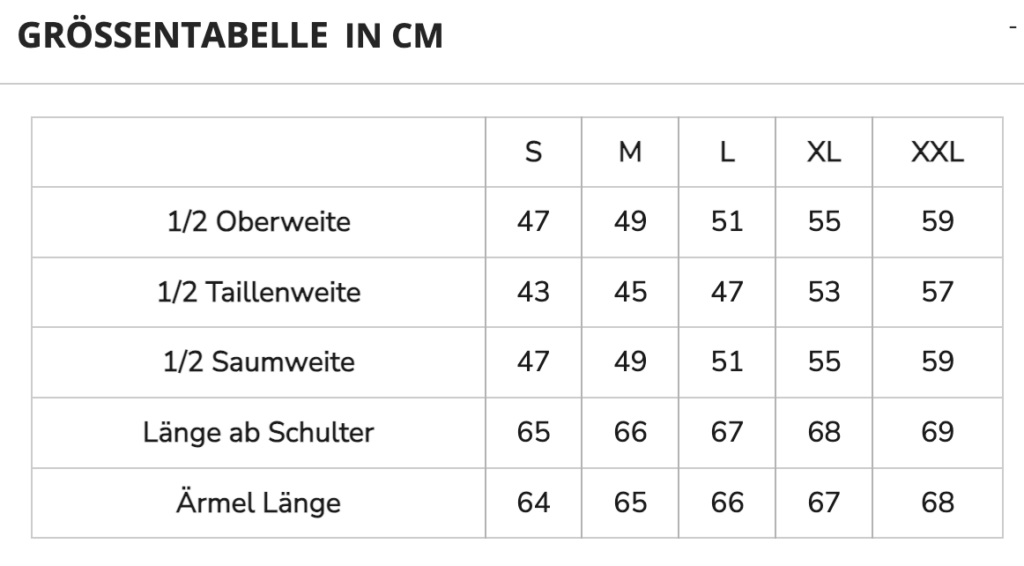The image size is (1024, 566).
Task: Select the XL size column header
Action: coord(824,152)
